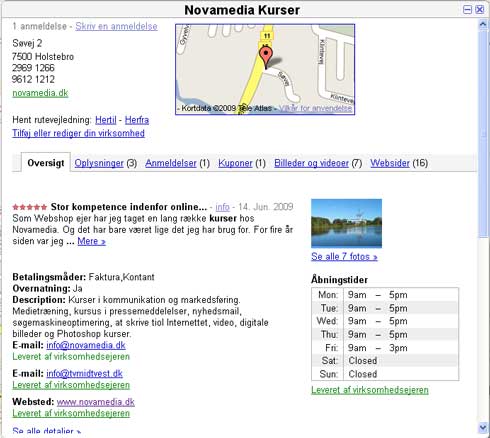This screenshot has width=490, height=438.
Task: Click the 'Stor kompetence indenfor online...' review title
Action: click(x=129, y=207)
